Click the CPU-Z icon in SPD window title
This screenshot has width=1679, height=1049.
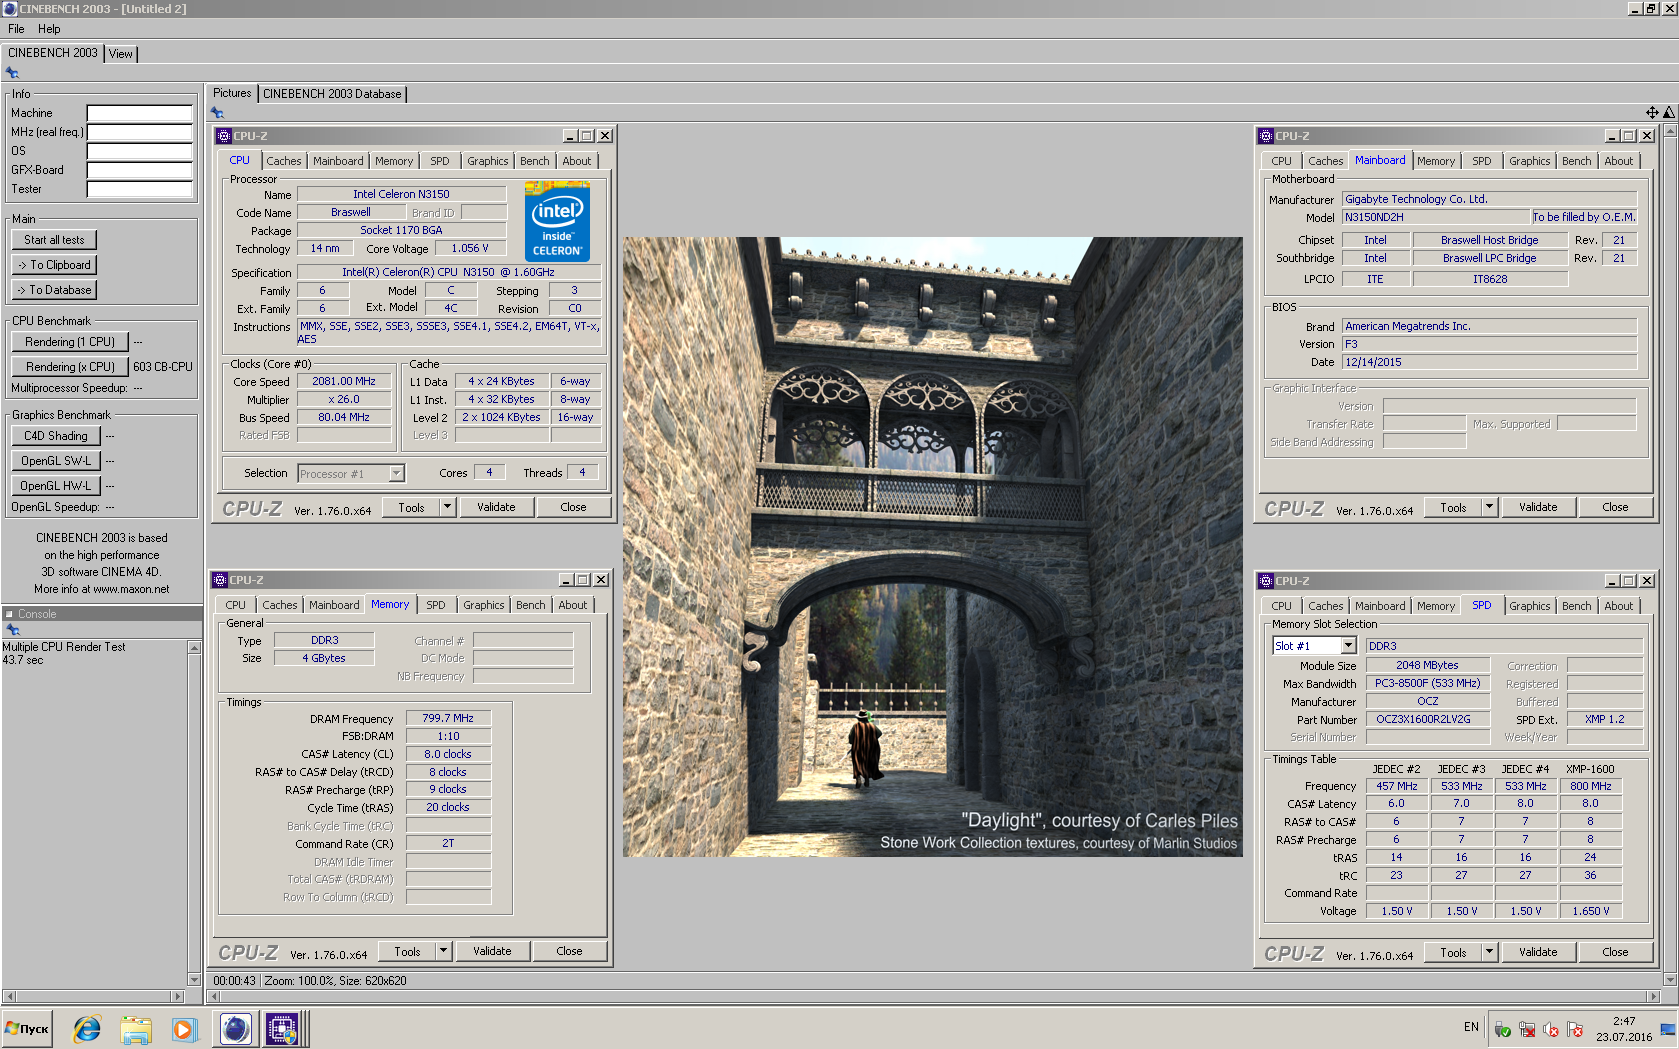pyautogui.click(x=1266, y=581)
